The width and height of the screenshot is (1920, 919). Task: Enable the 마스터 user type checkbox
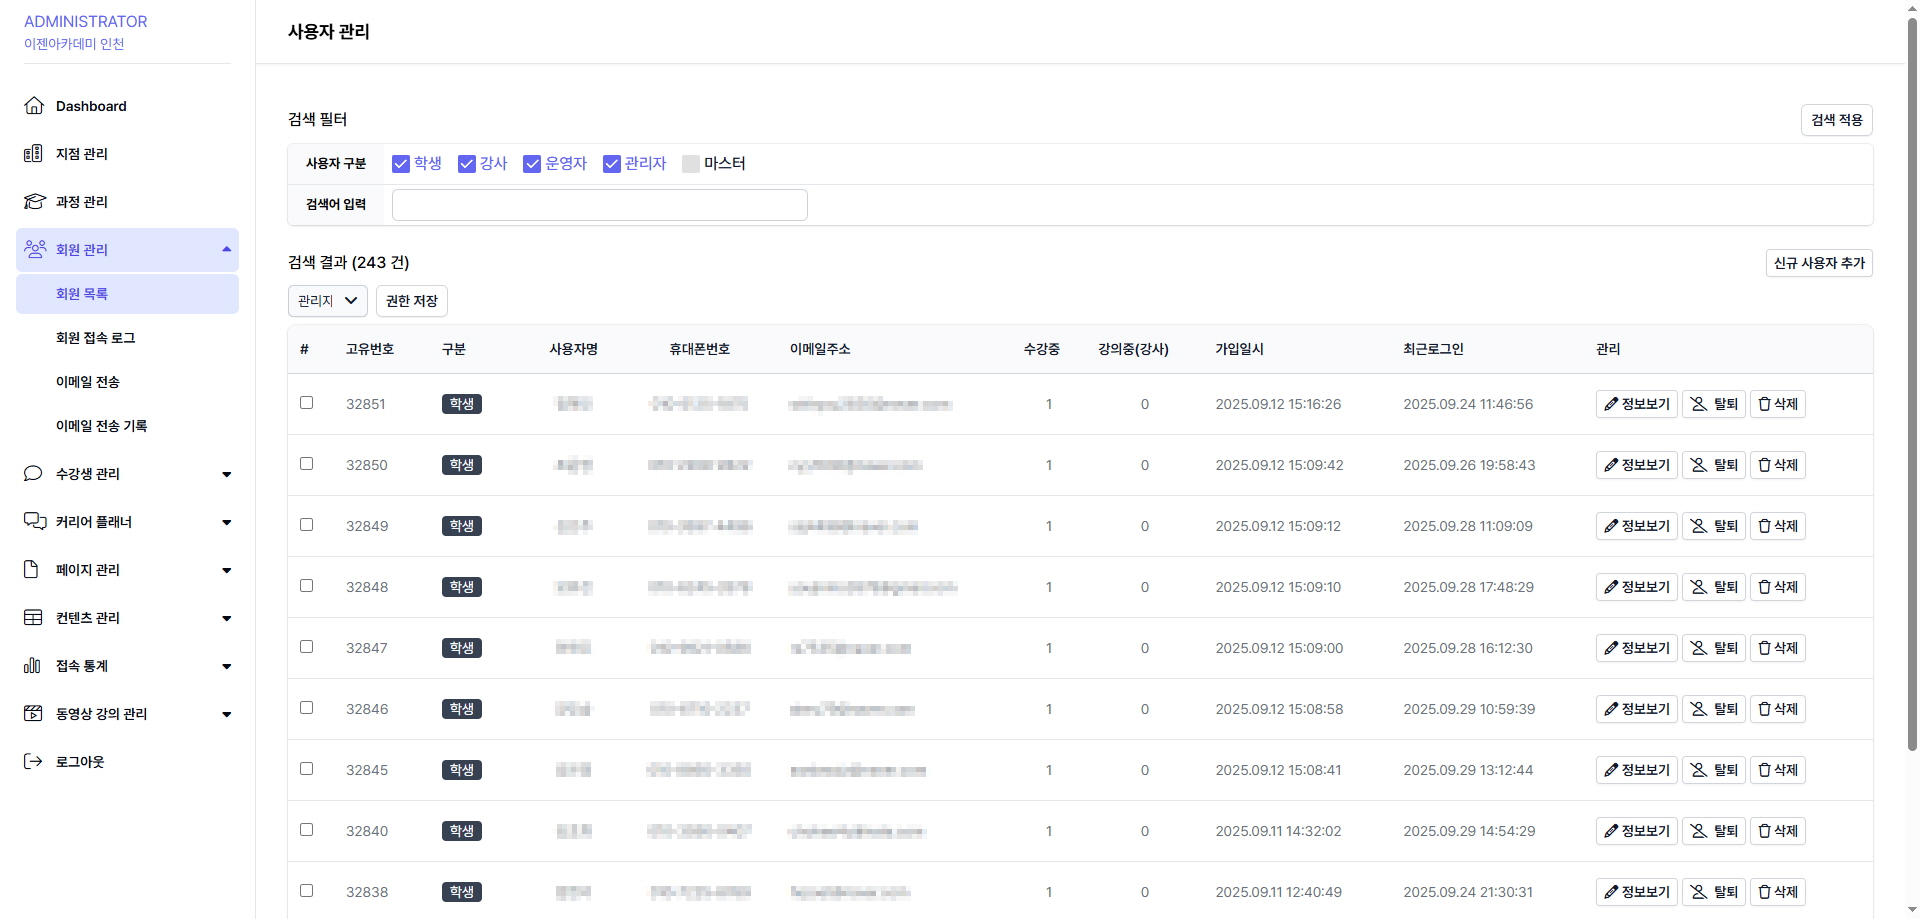(x=690, y=164)
